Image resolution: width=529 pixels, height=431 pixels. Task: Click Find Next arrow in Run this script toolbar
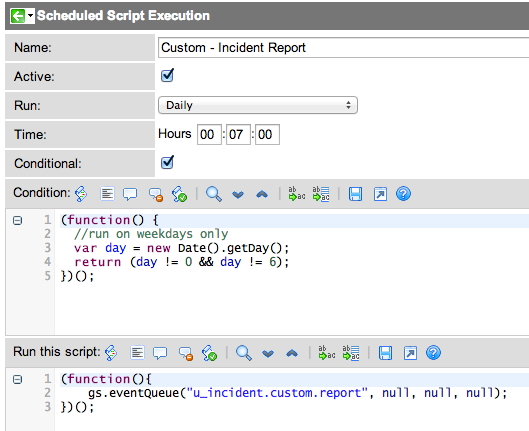coord(268,354)
